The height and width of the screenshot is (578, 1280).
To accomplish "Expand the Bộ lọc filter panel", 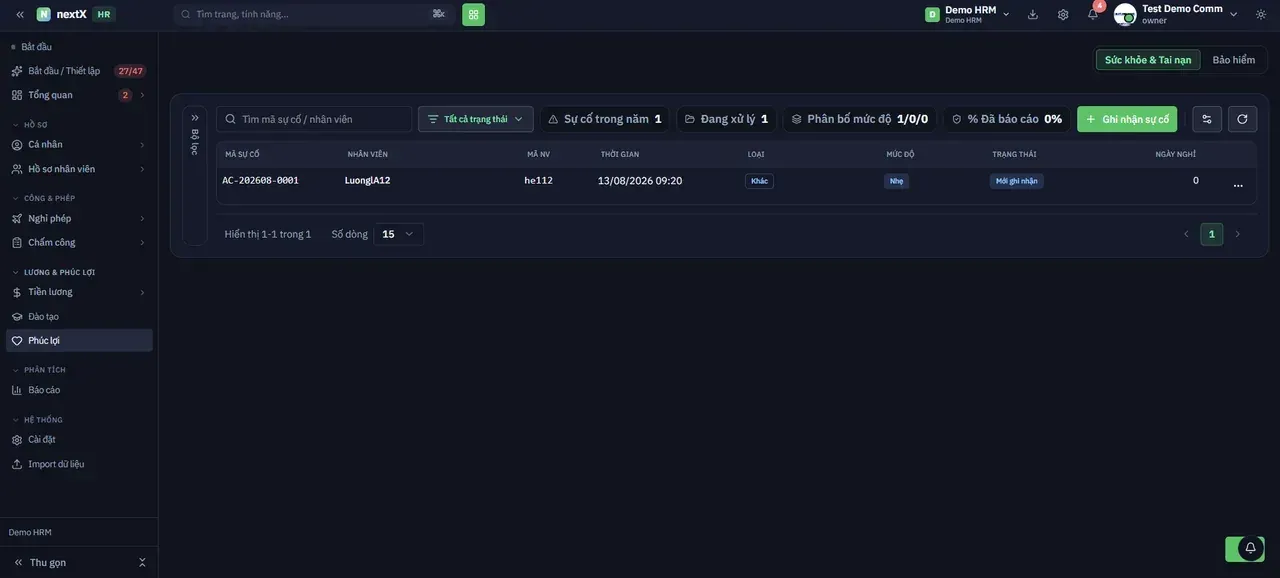I will (x=195, y=118).
